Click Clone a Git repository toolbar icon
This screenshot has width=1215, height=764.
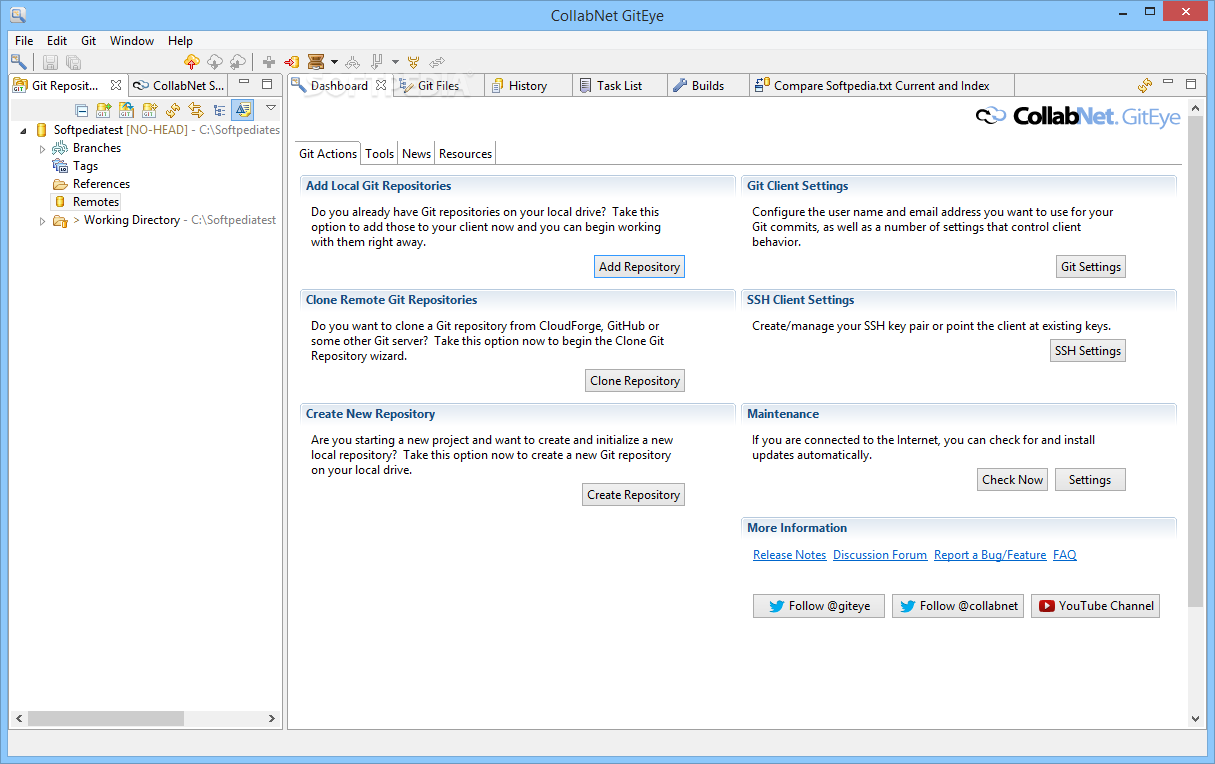pos(126,110)
